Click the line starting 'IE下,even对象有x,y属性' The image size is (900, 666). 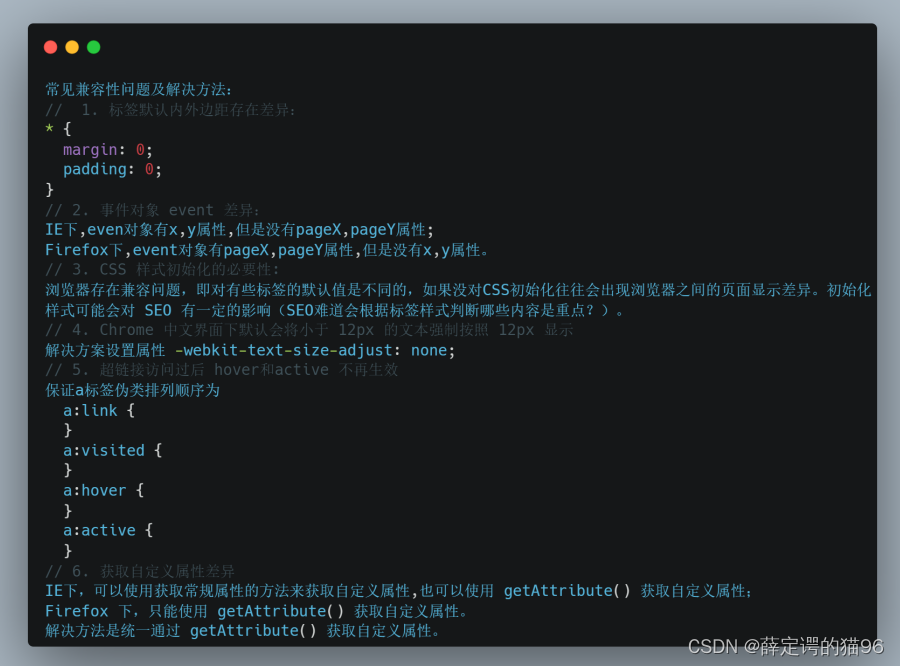pyautogui.click(x=240, y=230)
